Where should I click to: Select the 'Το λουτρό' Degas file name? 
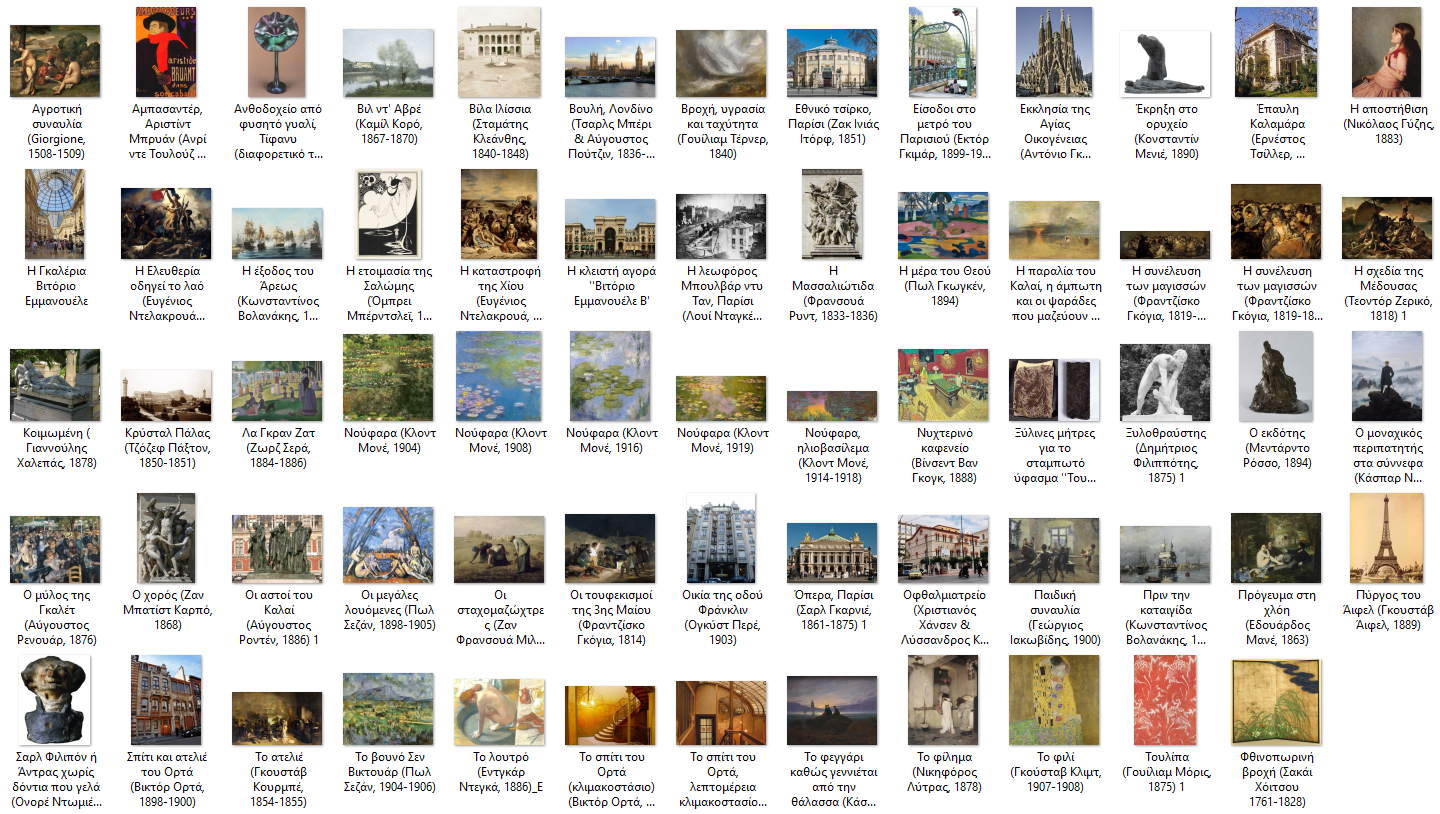coord(500,773)
